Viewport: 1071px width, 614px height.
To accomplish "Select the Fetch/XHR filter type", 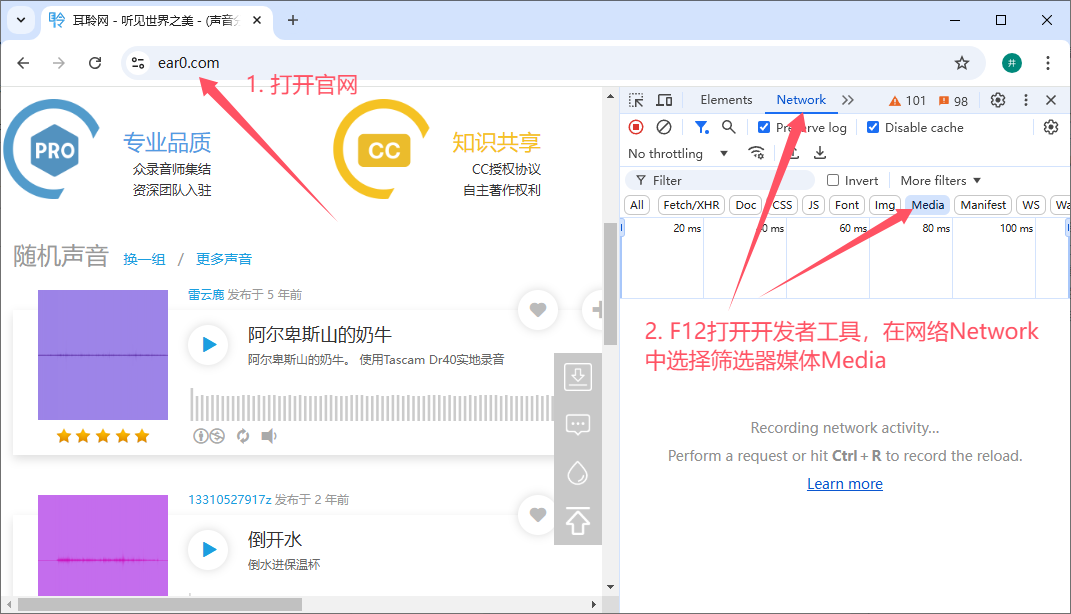I will coord(690,205).
